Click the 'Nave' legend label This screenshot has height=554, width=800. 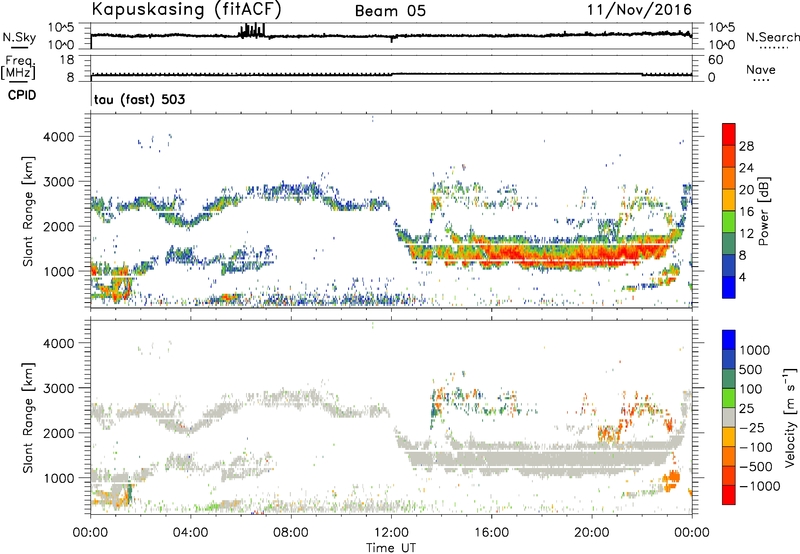pos(761,69)
